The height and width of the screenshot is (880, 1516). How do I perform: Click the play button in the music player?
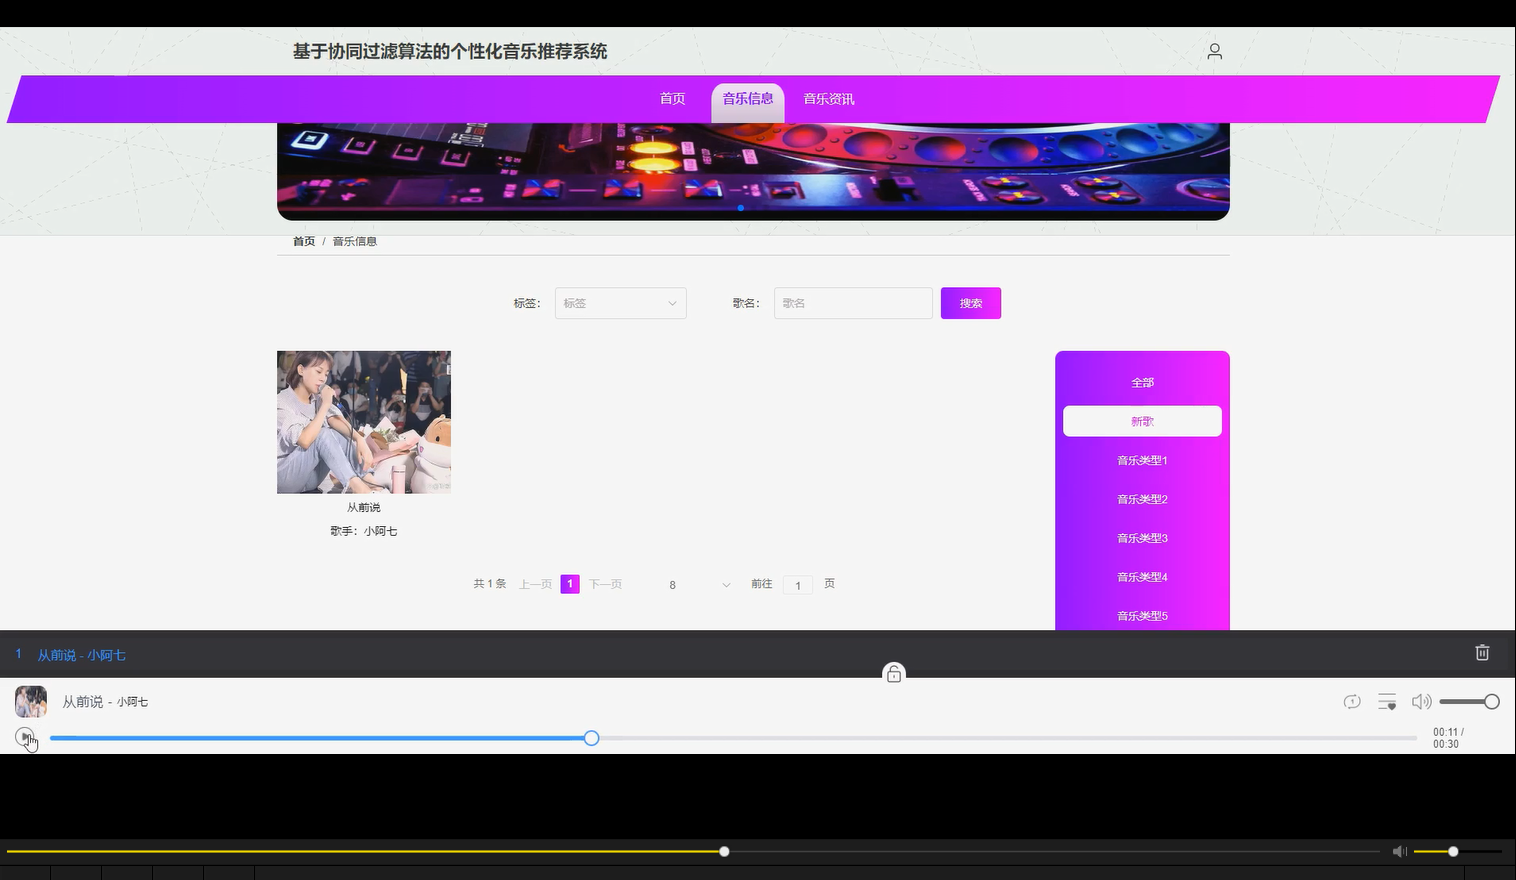(x=24, y=737)
